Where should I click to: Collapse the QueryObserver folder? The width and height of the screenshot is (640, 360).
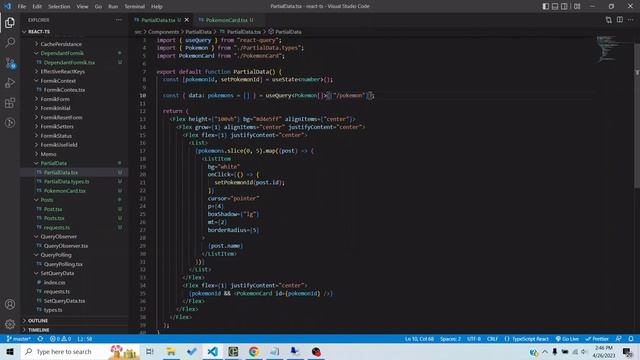[x=58, y=237]
